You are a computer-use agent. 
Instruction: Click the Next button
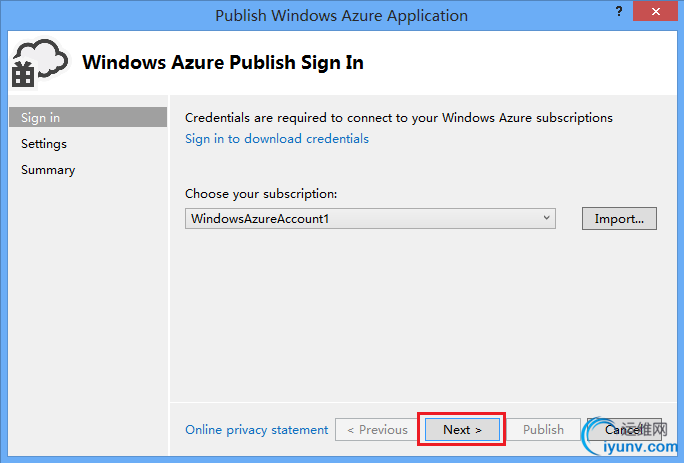(x=462, y=430)
